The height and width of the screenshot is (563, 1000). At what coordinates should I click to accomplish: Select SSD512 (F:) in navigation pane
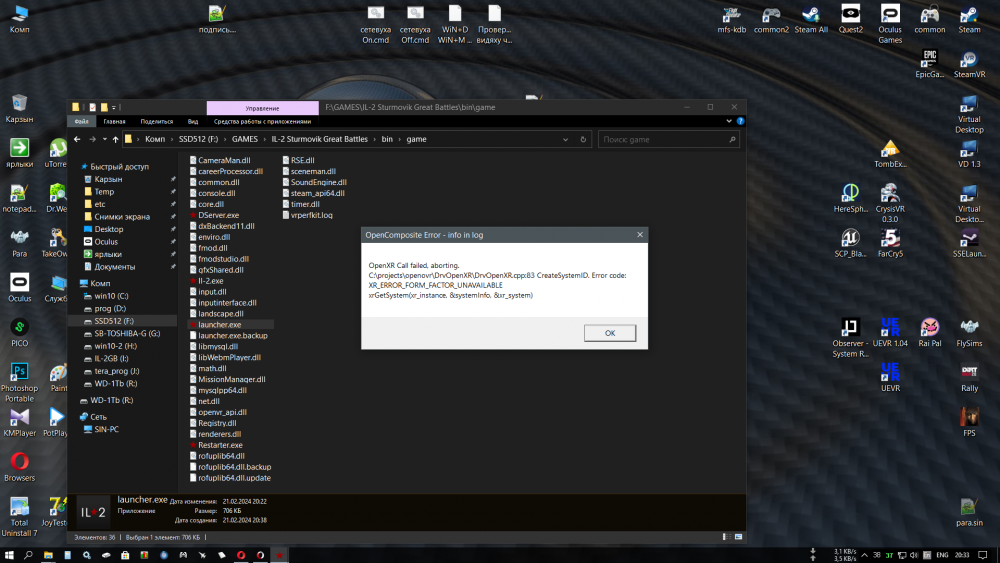(123, 321)
